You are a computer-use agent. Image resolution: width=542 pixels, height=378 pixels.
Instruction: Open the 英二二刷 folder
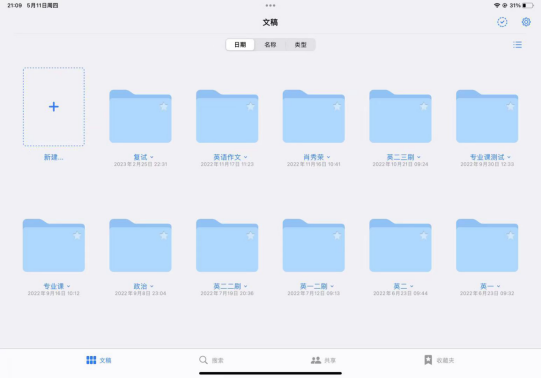[227, 245]
